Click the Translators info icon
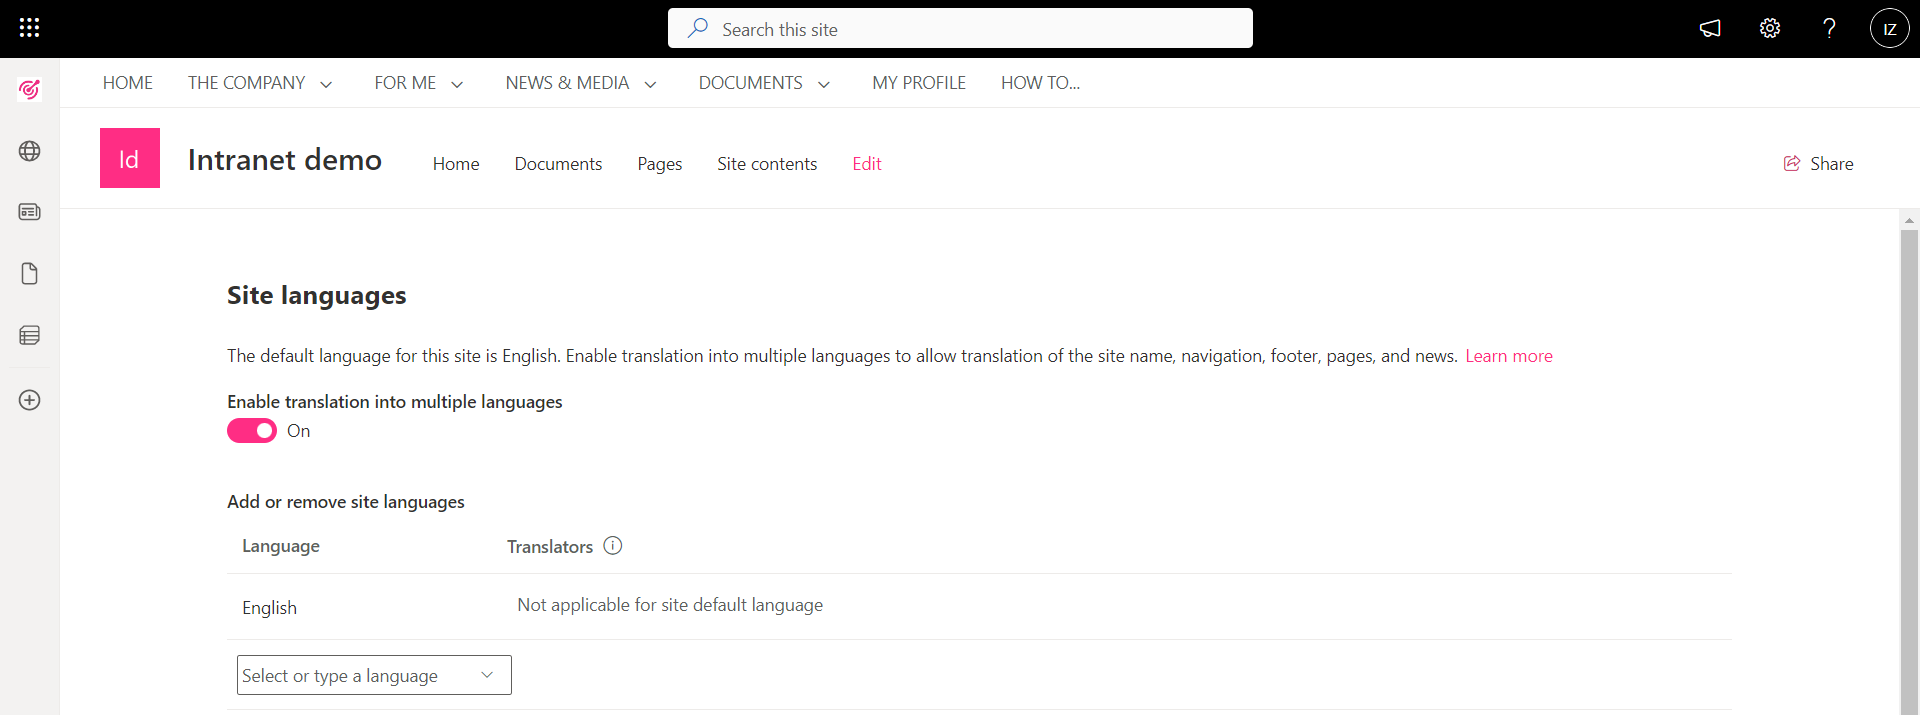Screen dimensions: 1920x715 pos(613,546)
